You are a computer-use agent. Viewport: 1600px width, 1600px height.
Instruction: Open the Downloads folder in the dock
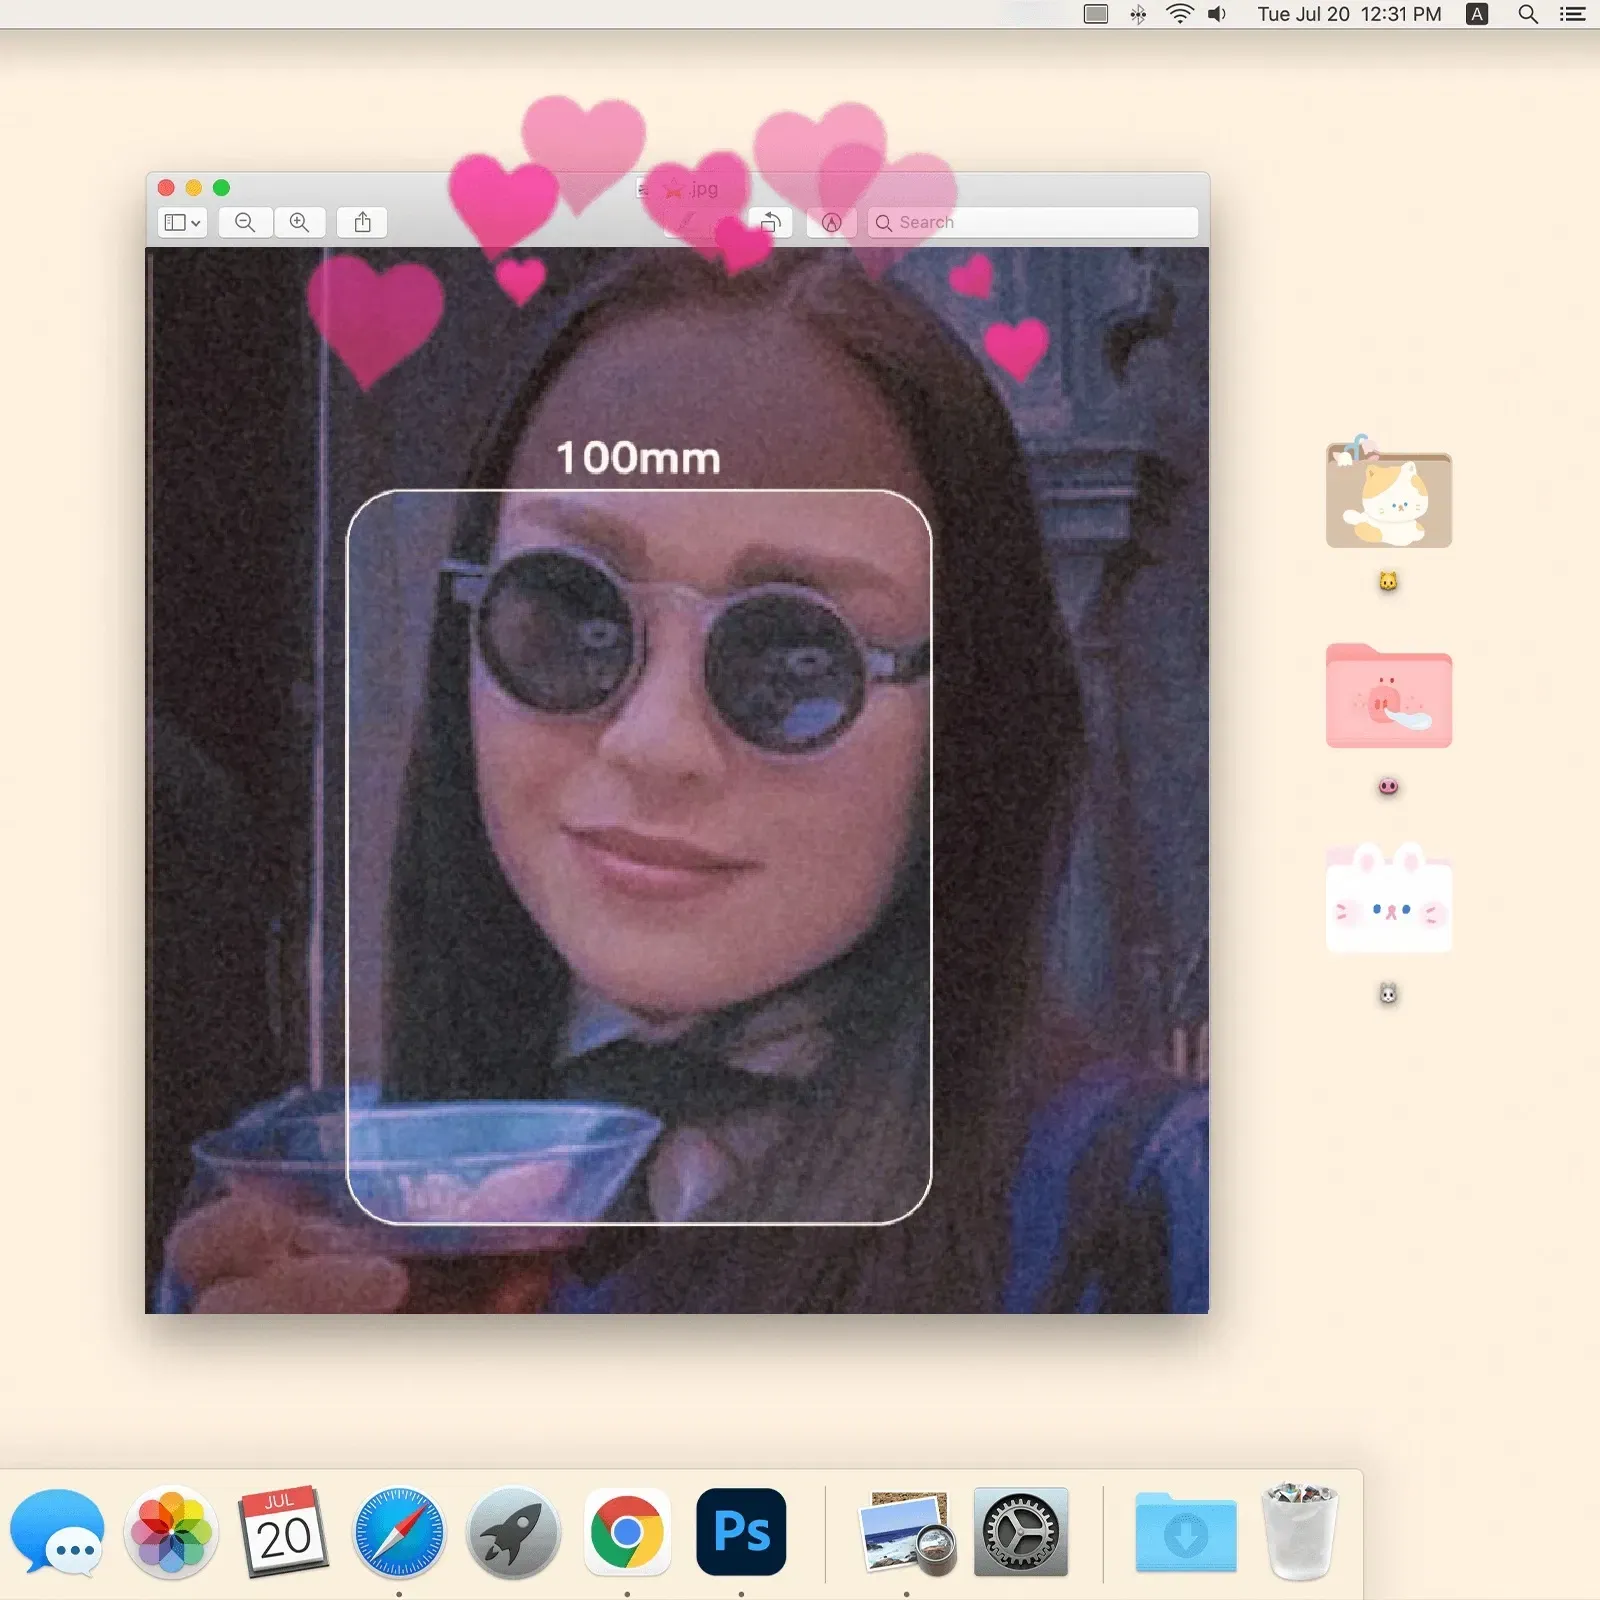pos(1185,1531)
